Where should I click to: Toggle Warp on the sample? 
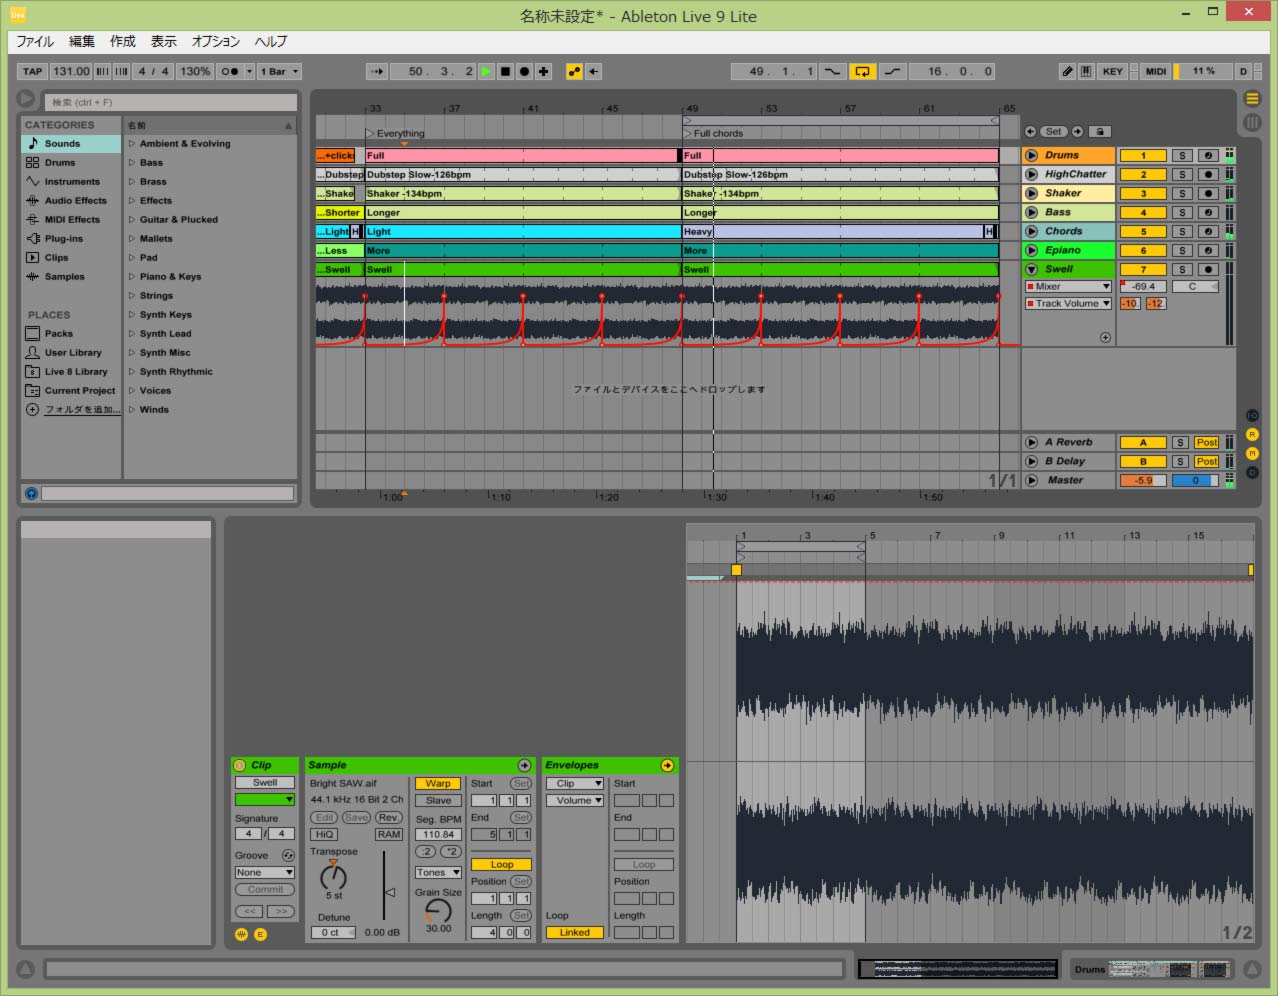pos(438,784)
